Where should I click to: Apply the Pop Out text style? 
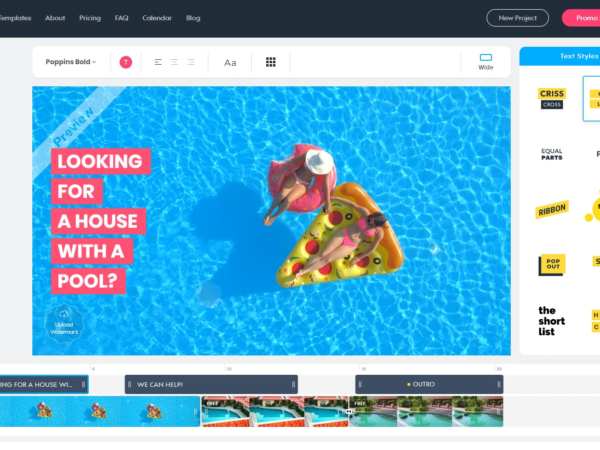click(x=552, y=264)
